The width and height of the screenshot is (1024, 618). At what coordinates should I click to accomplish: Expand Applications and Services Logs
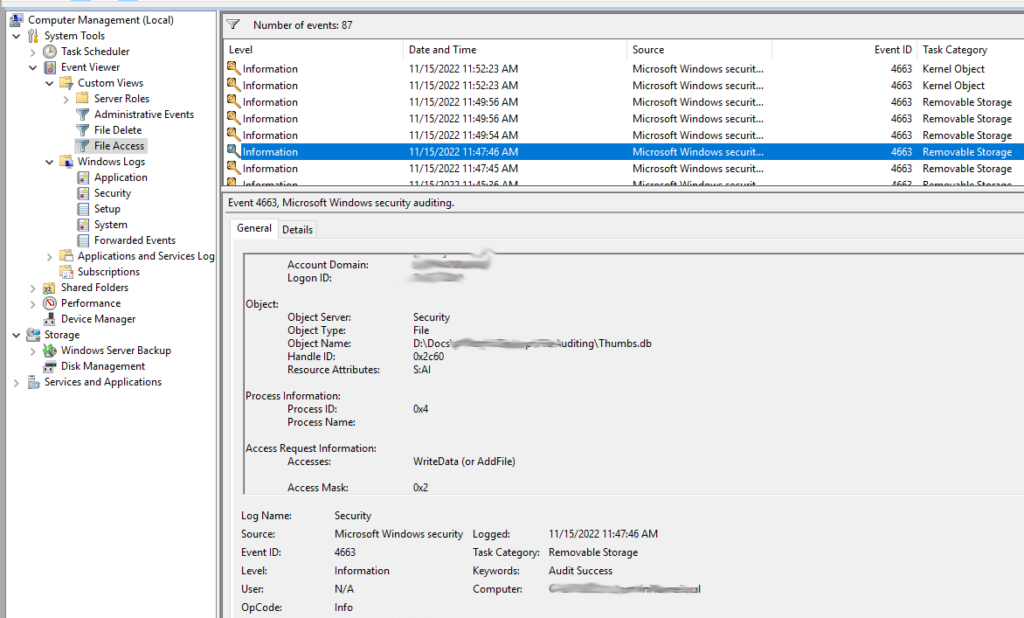(49, 255)
